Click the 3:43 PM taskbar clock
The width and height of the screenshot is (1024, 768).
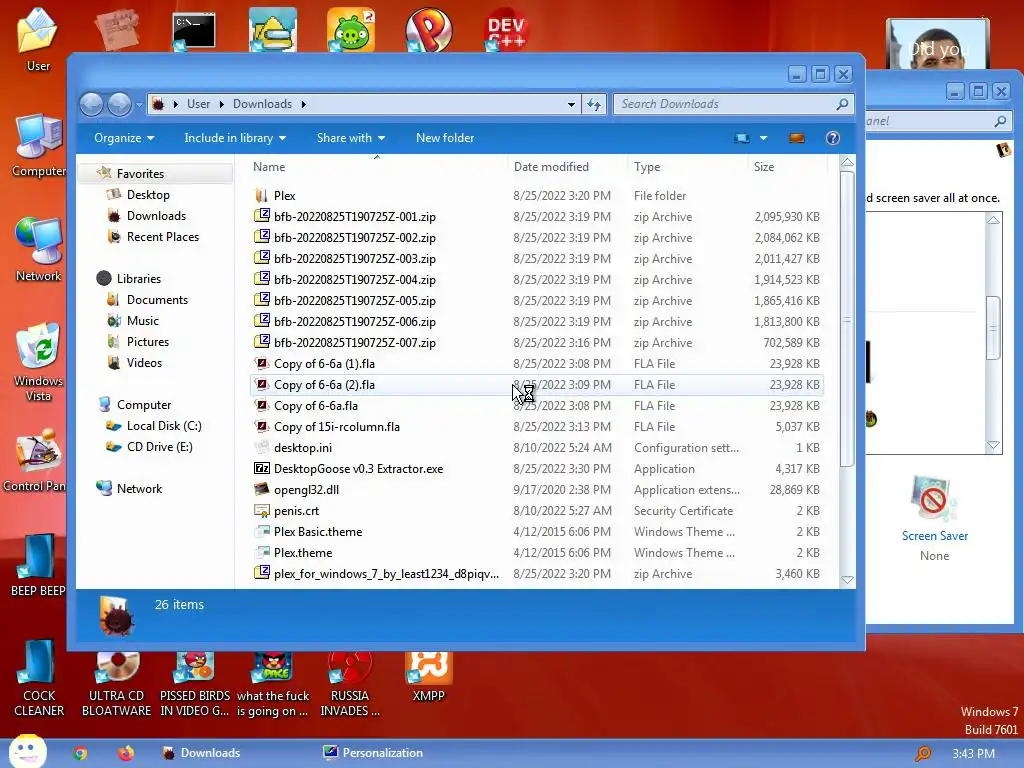tap(973, 754)
